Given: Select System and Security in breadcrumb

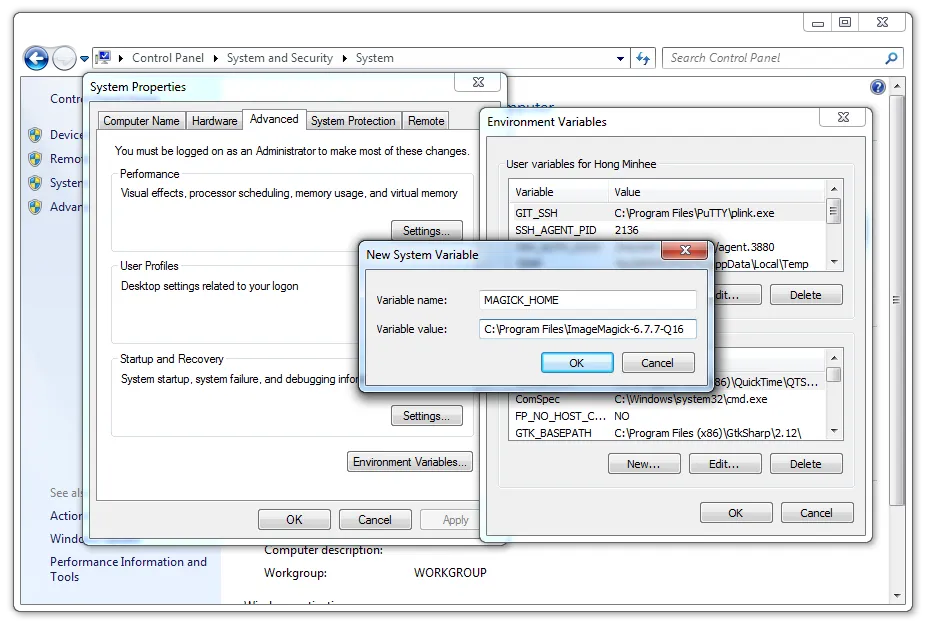Looking at the screenshot, I should coord(280,58).
